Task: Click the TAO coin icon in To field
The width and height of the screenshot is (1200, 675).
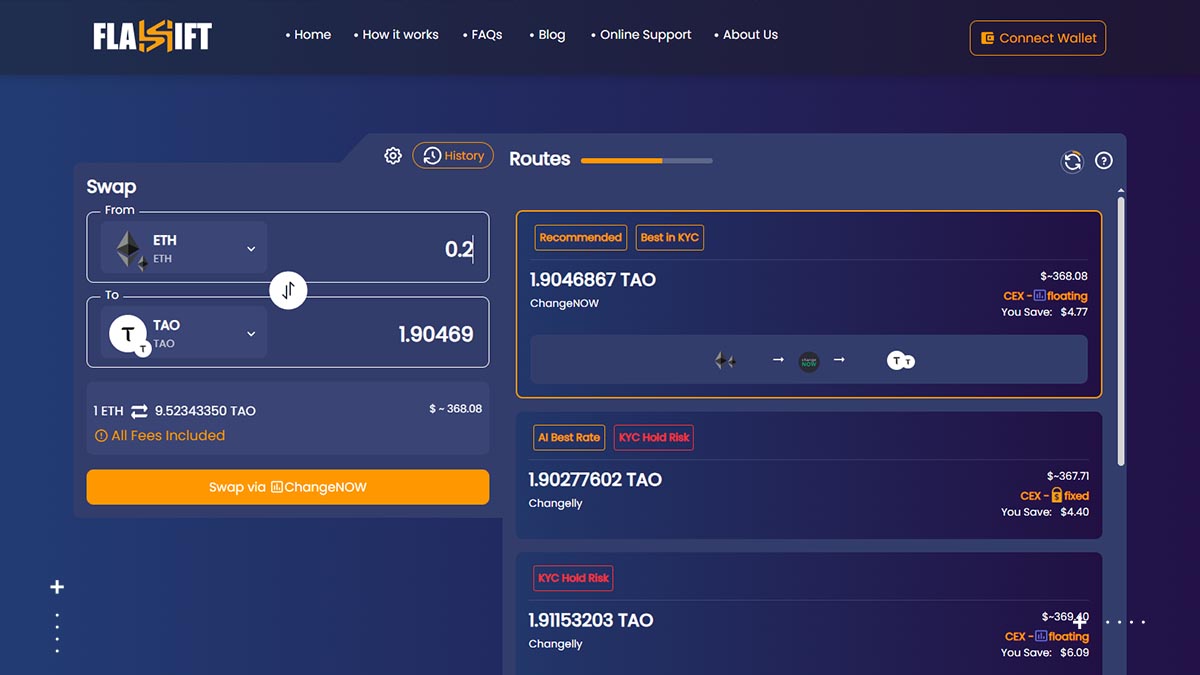Action: click(x=130, y=335)
